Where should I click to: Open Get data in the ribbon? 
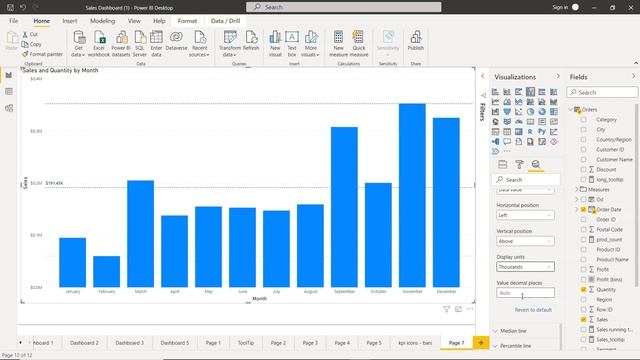click(78, 44)
